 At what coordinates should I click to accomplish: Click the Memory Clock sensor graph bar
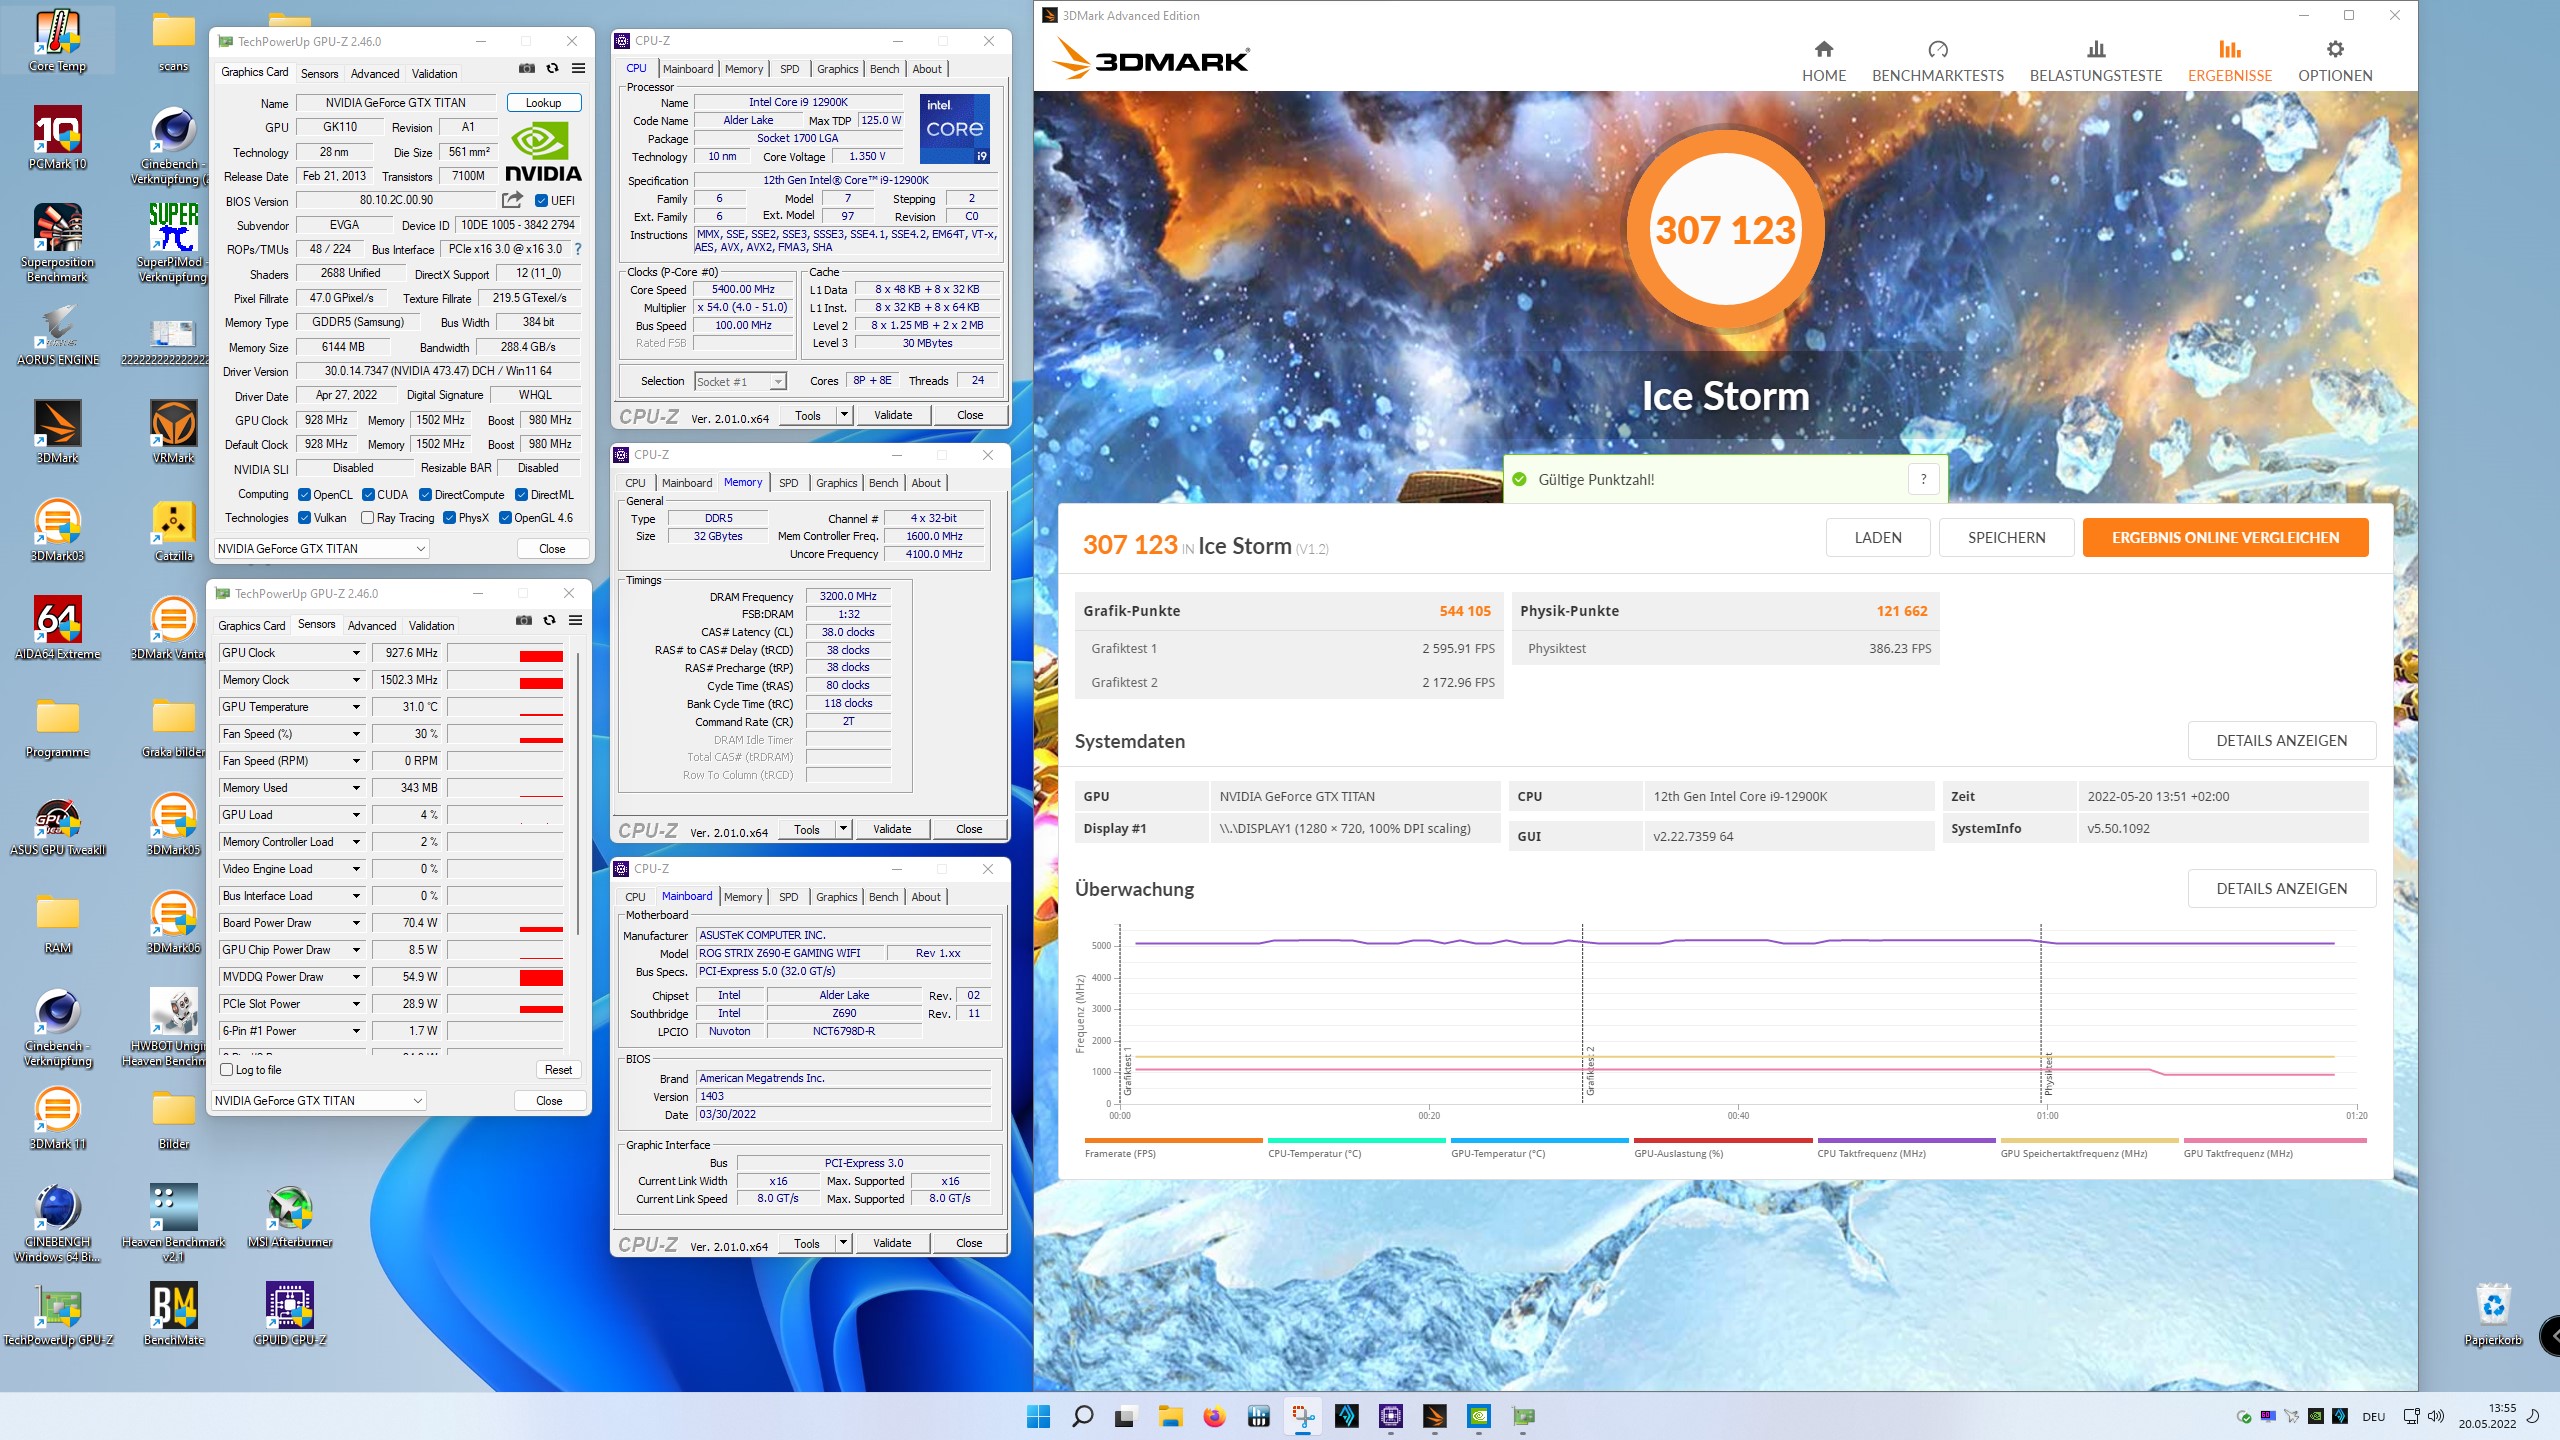click(x=506, y=680)
